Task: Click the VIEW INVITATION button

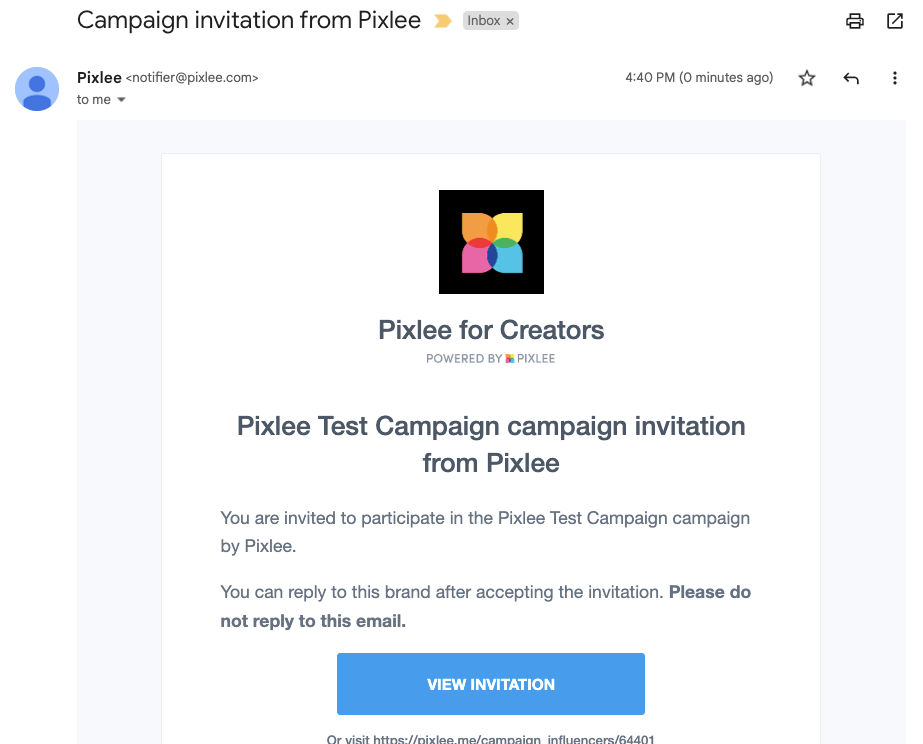Action: (491, 684)
